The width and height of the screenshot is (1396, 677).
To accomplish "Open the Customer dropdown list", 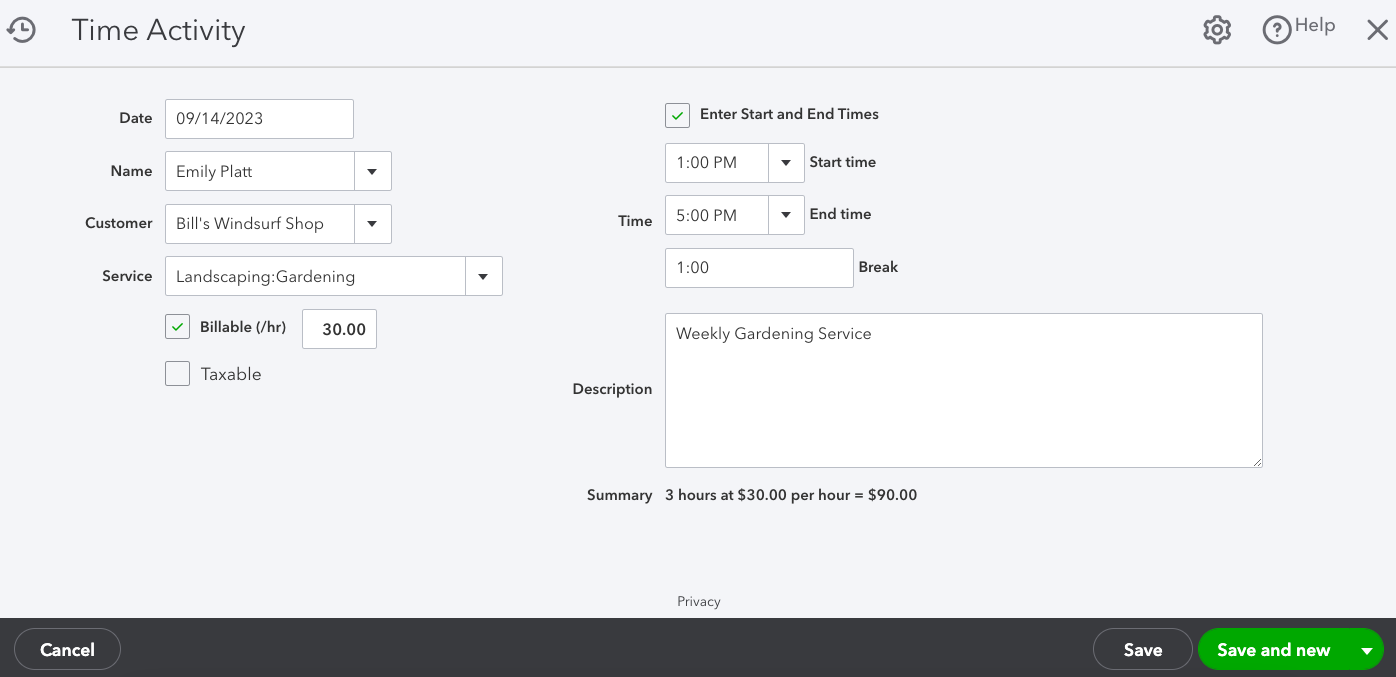I will (x=372, y=224).
